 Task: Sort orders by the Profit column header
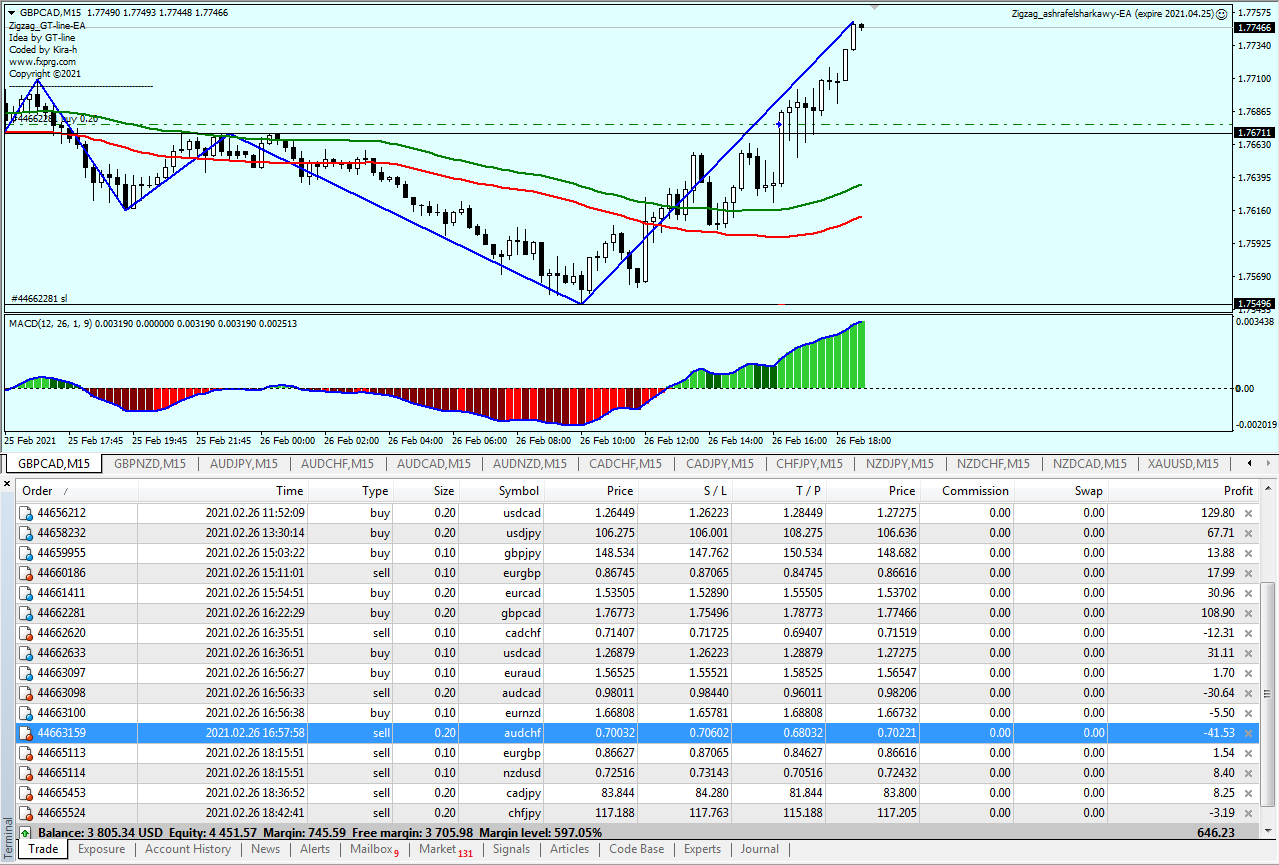click(x=1182, y=491)
